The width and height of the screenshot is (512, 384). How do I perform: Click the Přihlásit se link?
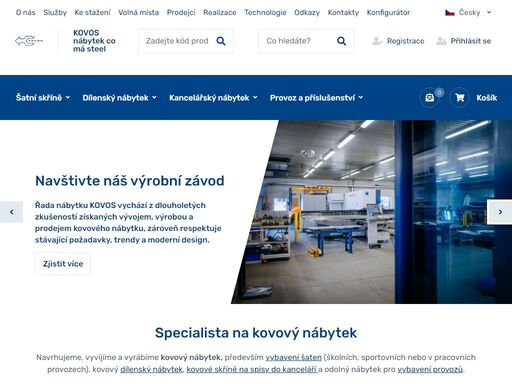[471, 41]
